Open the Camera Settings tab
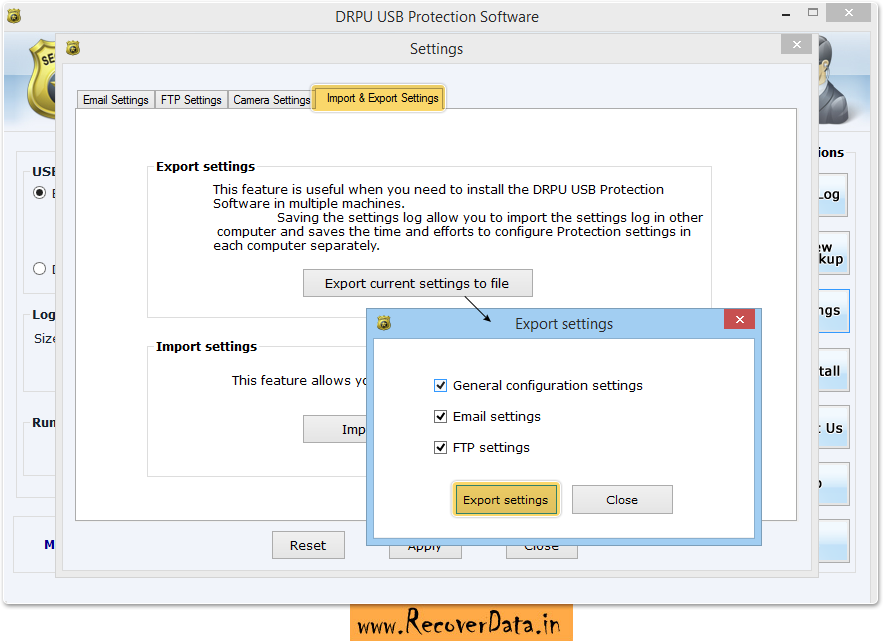Image resolution: width=883 pixels, height=641 pixels. tap(271, 100)
